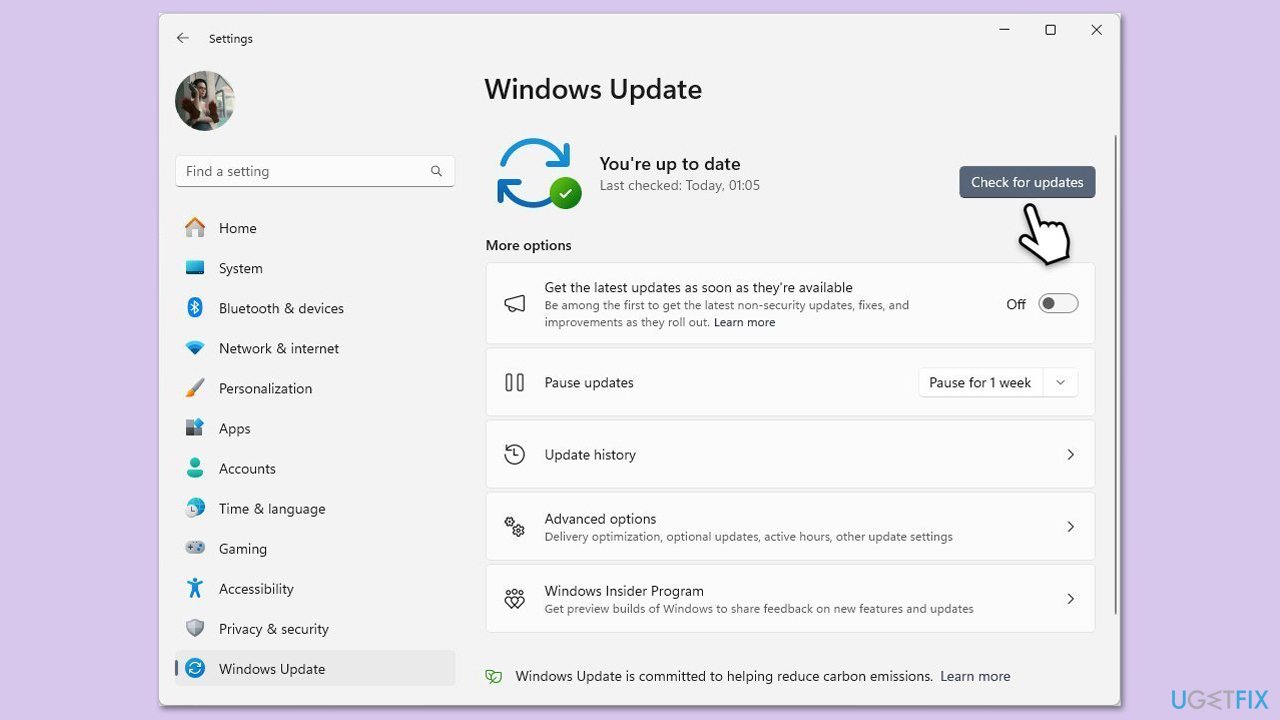Click the Network & internet globe icon
Screen dimensions: 1280x720
tap(196, 348)
